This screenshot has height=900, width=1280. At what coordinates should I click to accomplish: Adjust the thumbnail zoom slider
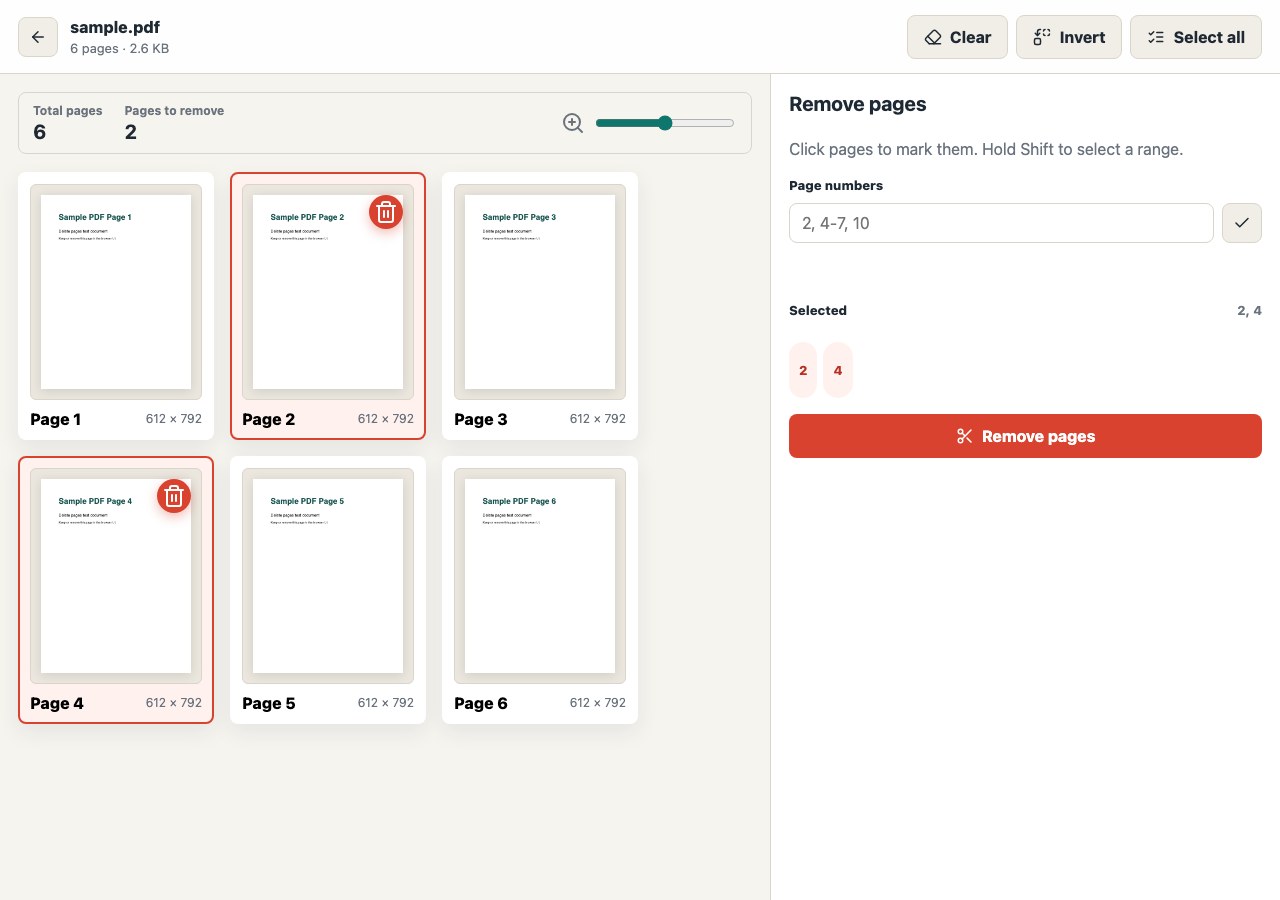point(665,123)
